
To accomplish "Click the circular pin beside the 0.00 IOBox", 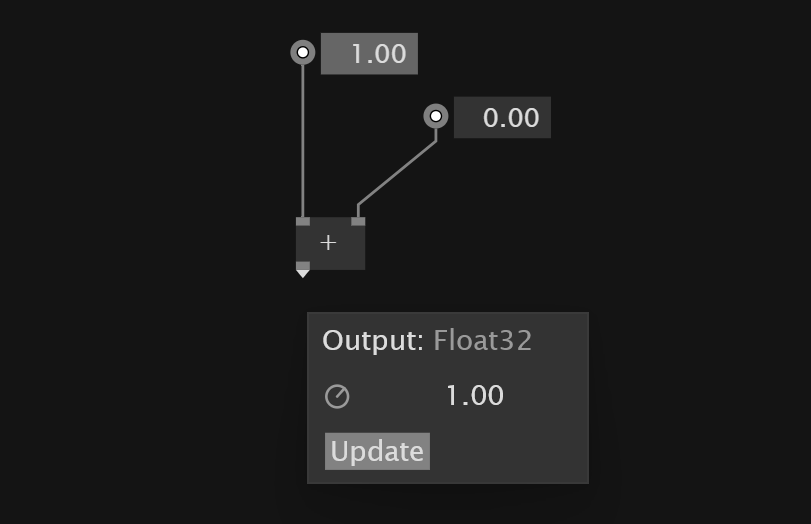I will point(436,116).
